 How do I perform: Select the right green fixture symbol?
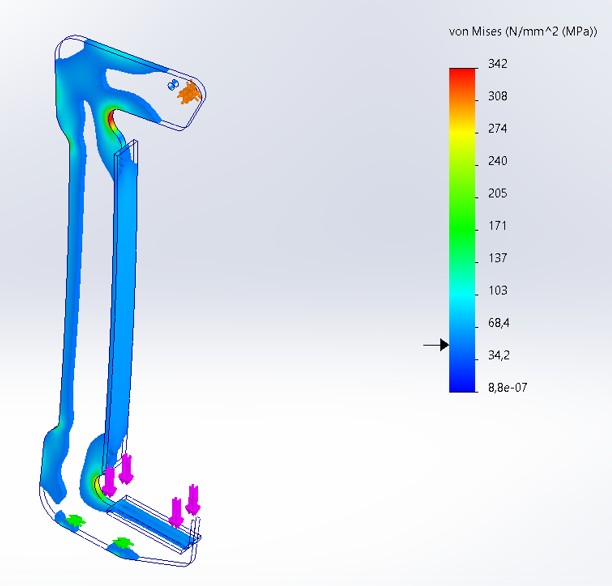tap(124, 543)
